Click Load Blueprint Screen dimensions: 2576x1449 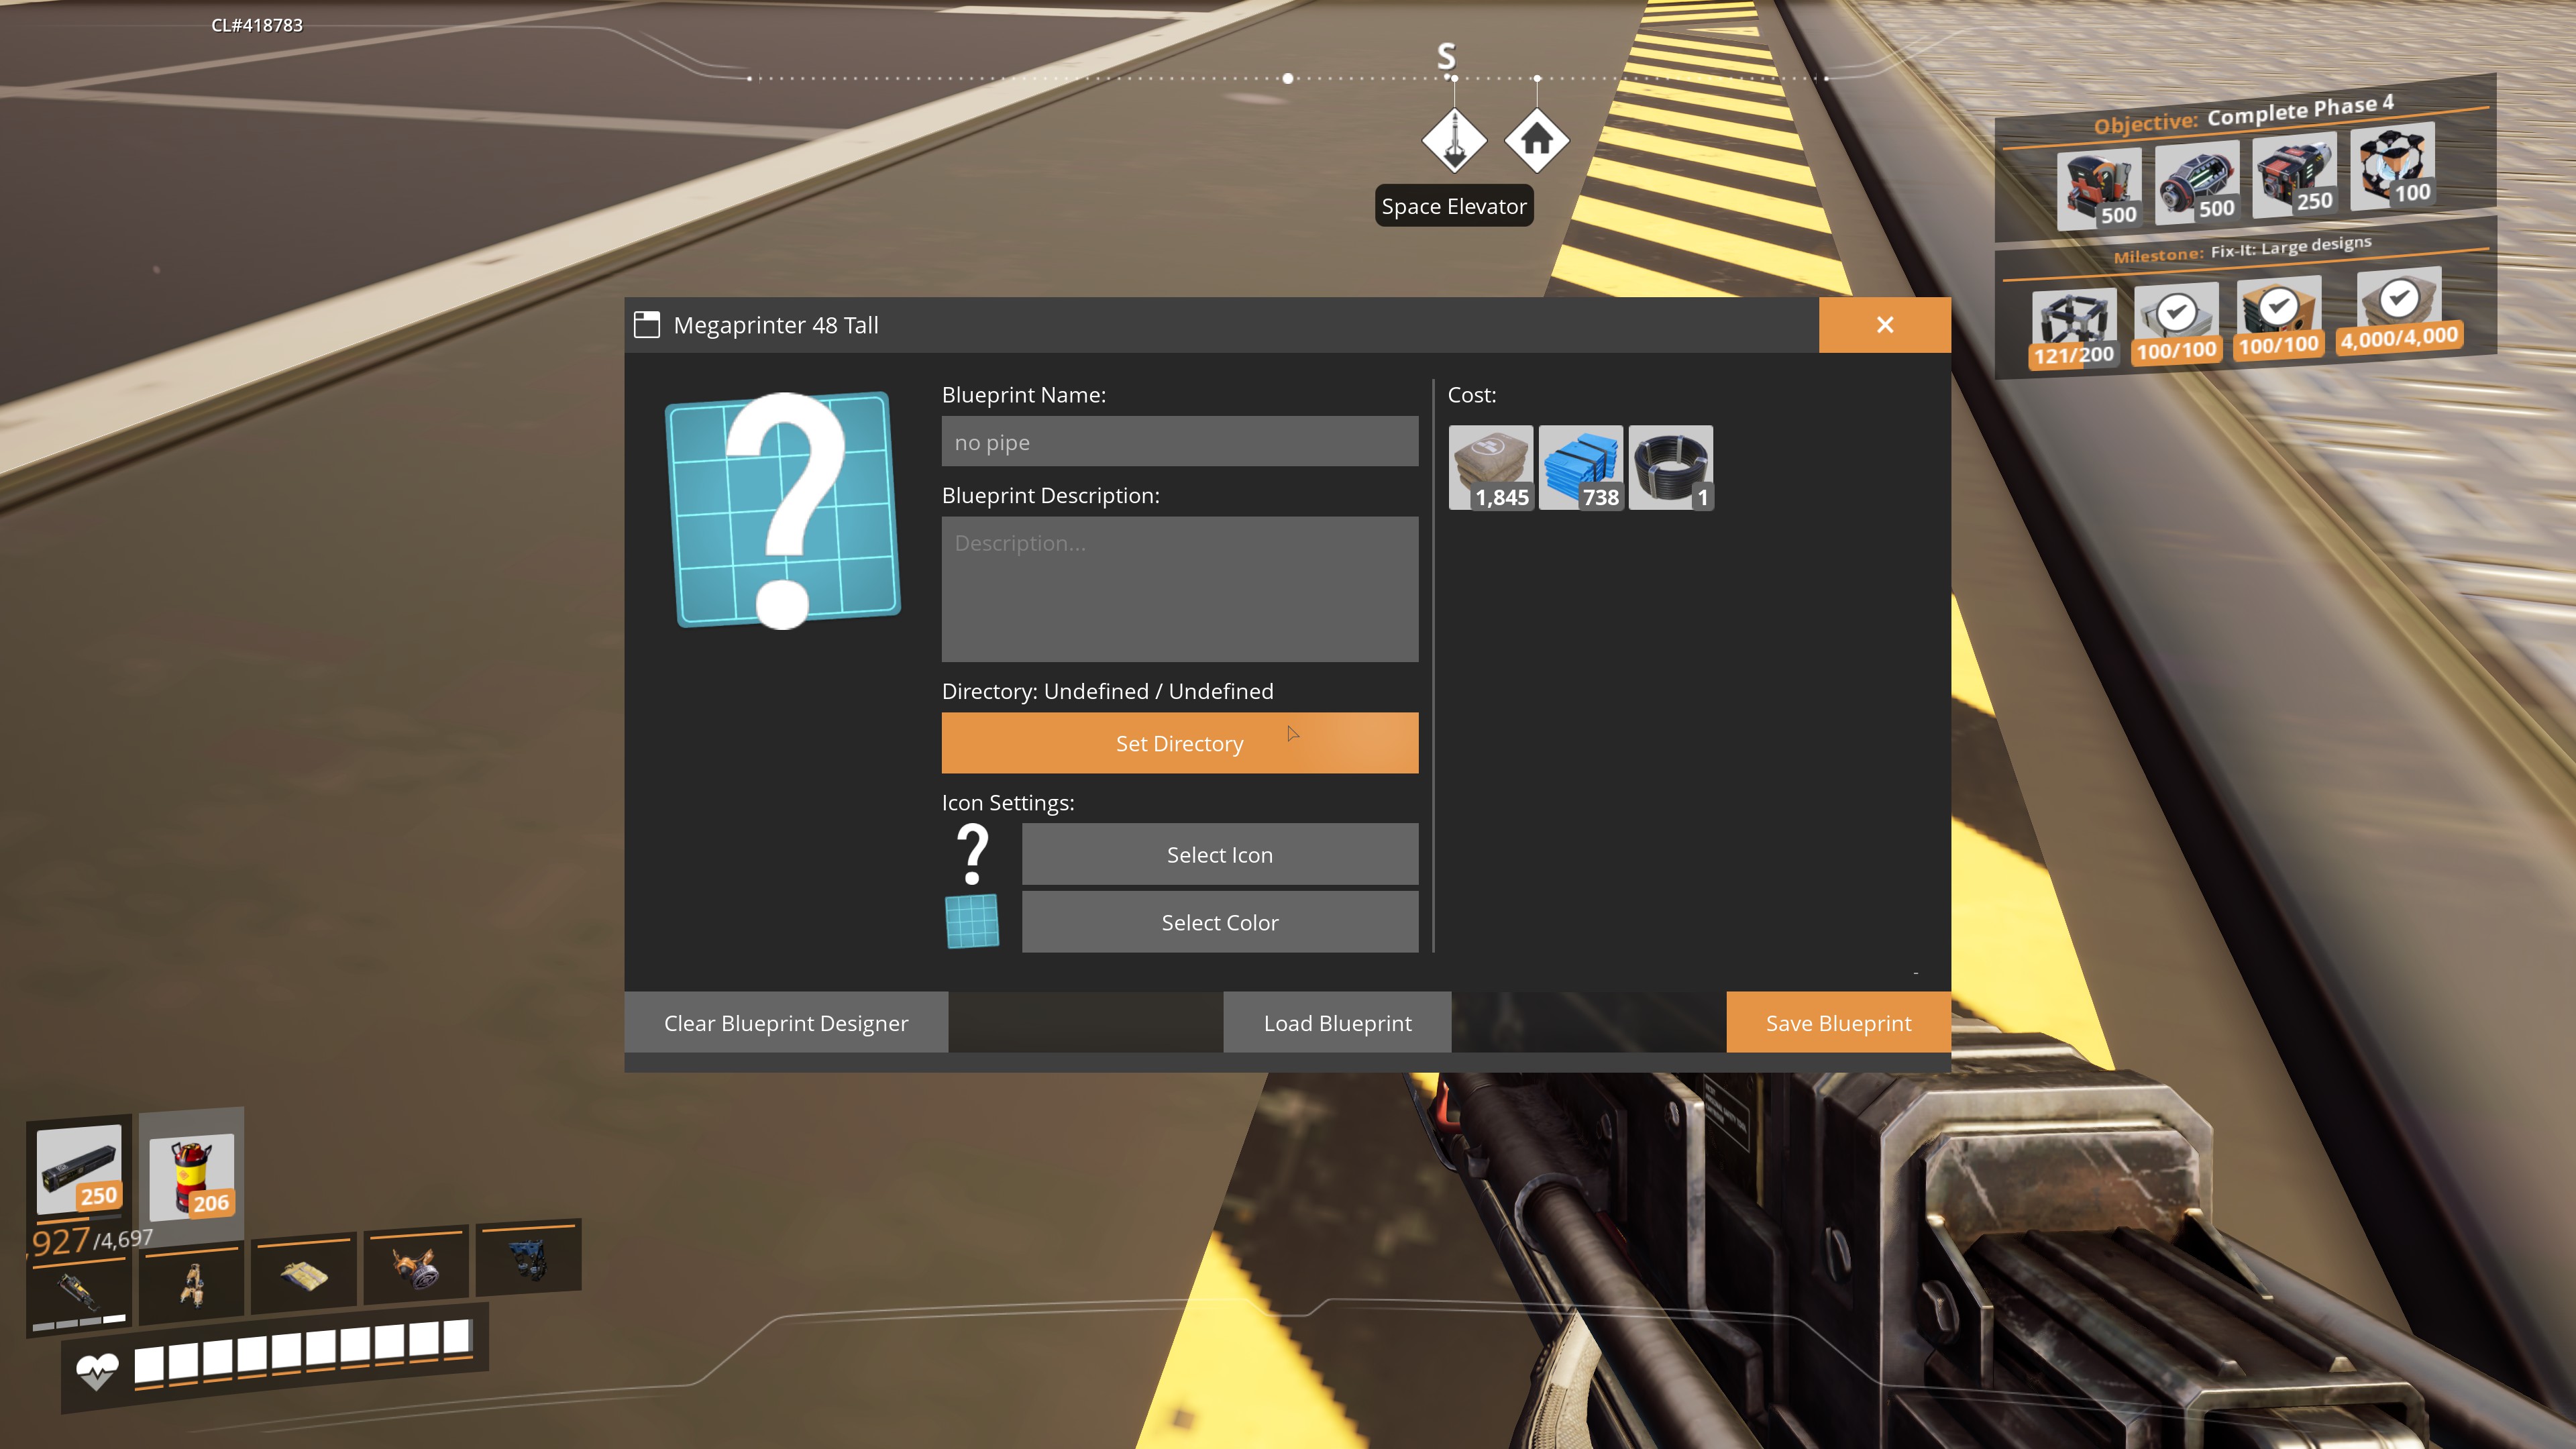(x=1337, y=1022)
